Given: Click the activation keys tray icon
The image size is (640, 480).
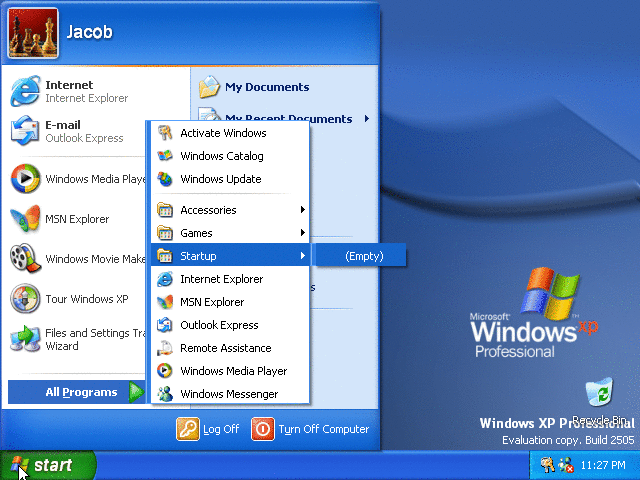Looking at the screenshot, I should 547,465.
